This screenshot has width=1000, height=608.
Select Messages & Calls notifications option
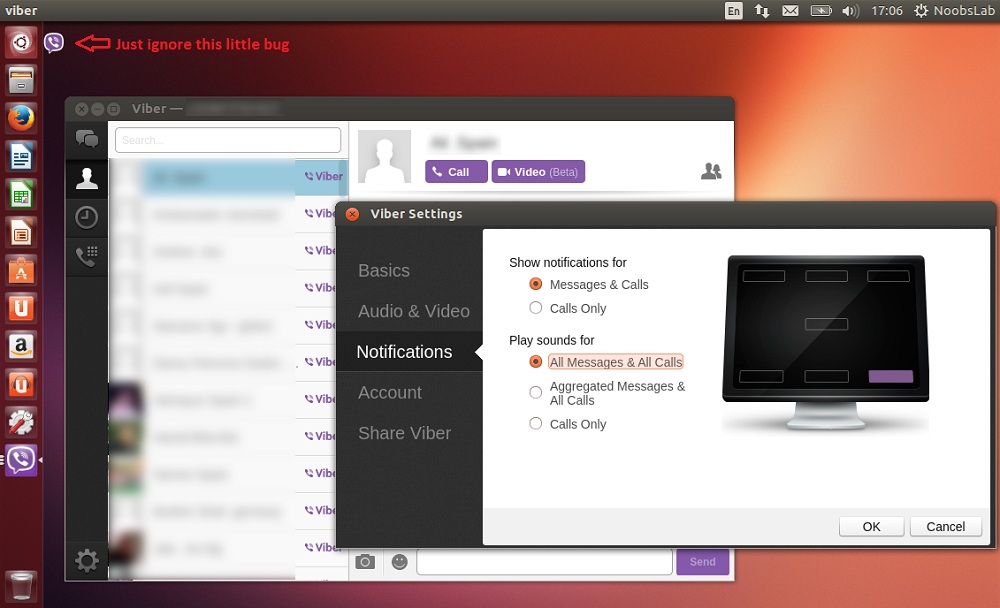(x=589, y=285)
